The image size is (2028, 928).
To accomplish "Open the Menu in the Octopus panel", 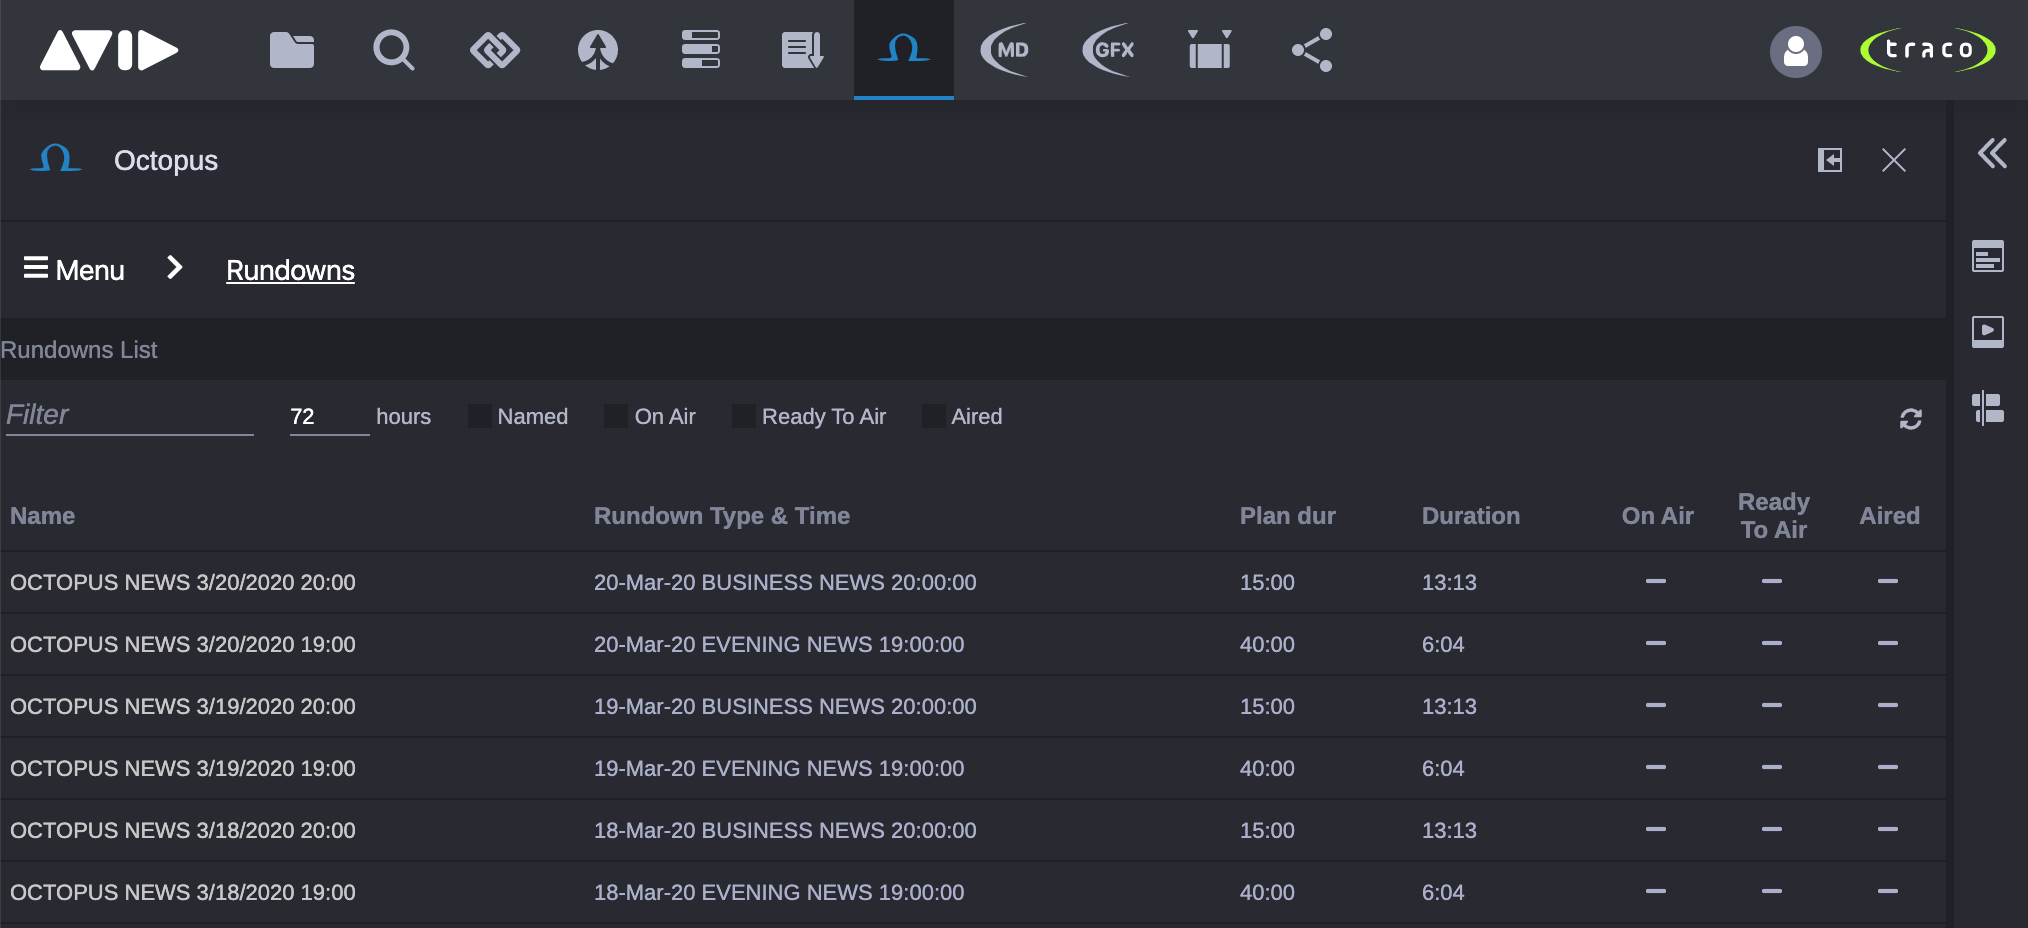I will click(x=73, y=269).
